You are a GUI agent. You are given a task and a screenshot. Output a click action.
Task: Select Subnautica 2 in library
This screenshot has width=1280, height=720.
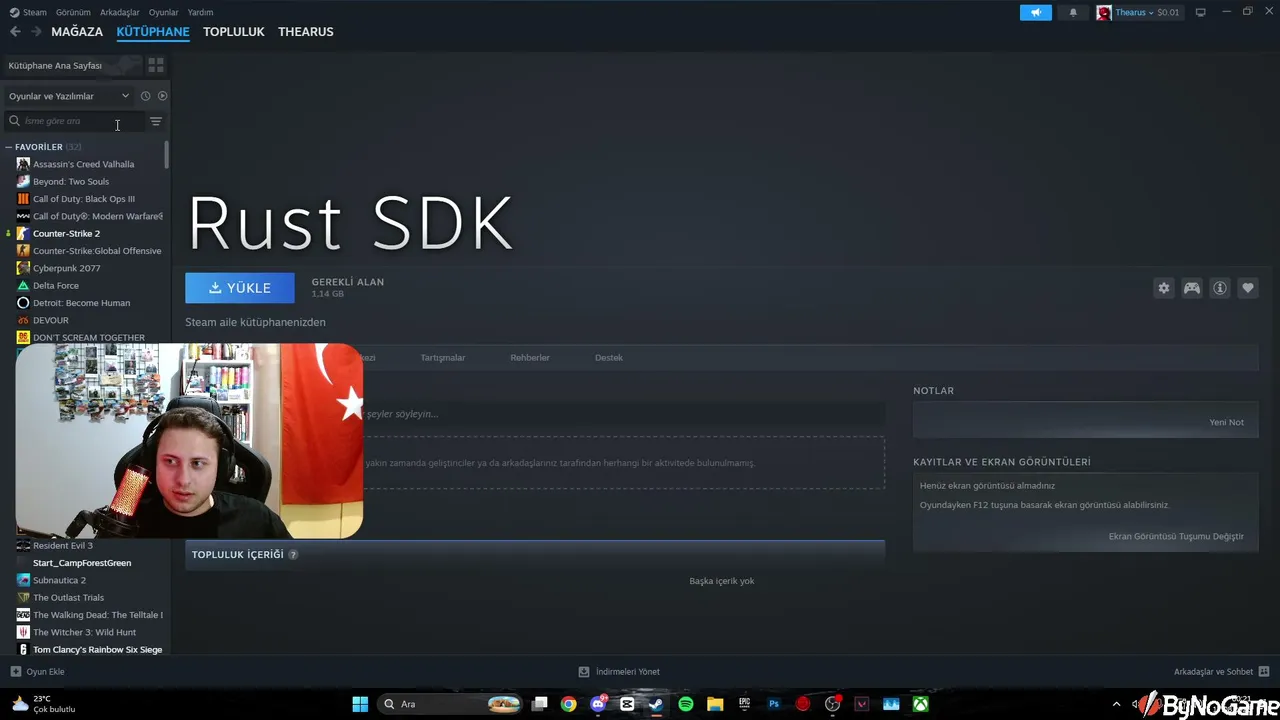click(59, 580)
